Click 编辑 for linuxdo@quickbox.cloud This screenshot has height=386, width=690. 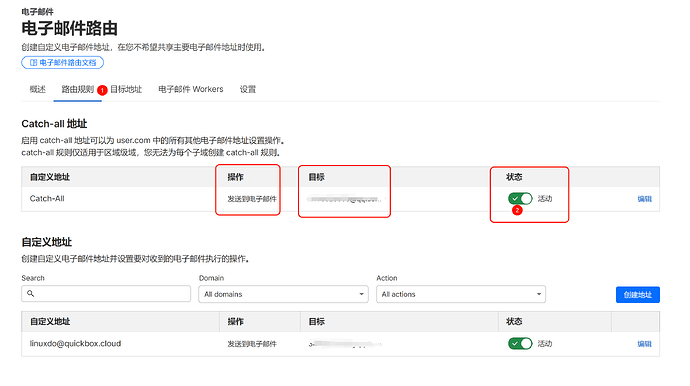(x=645, y=344)
